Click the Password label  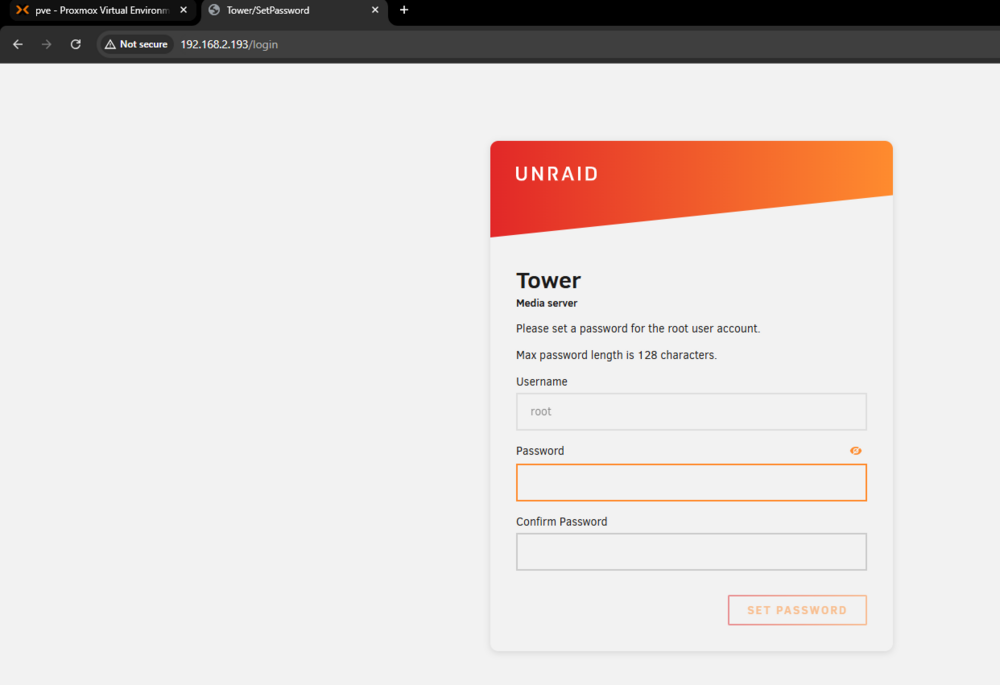(540, 451)
